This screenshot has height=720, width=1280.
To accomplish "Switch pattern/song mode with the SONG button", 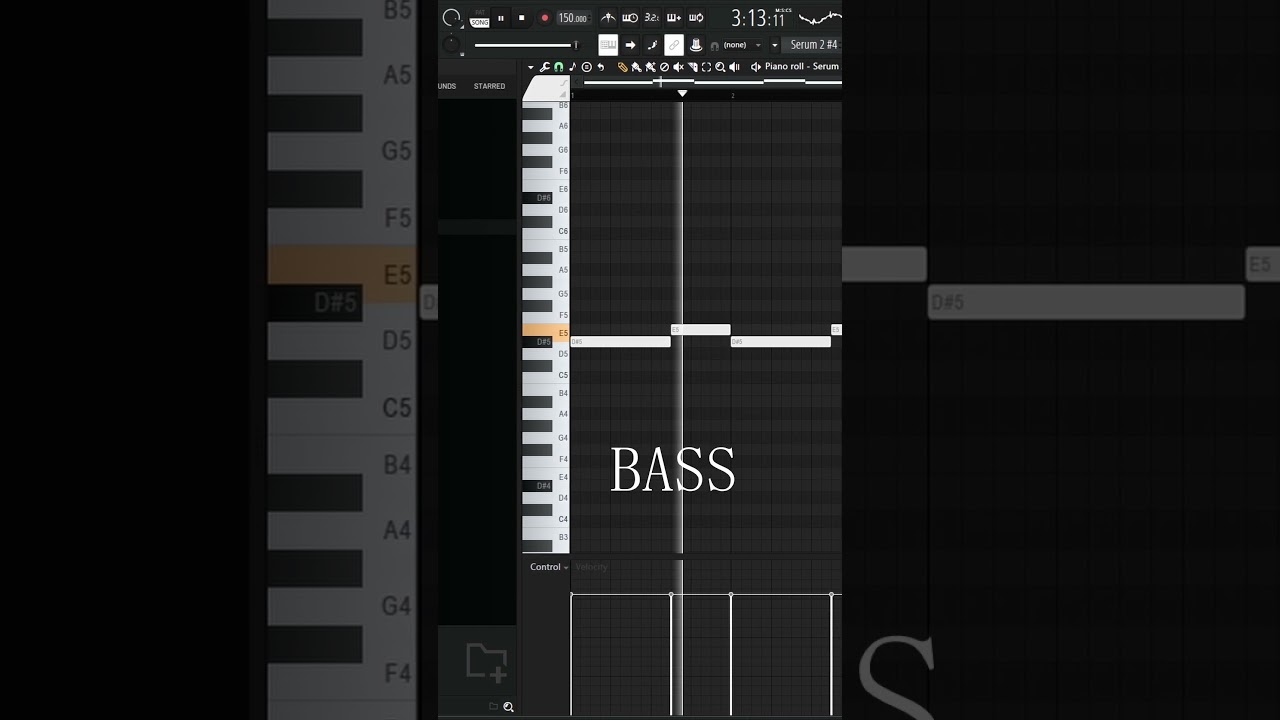I will (x=480, y=22).
